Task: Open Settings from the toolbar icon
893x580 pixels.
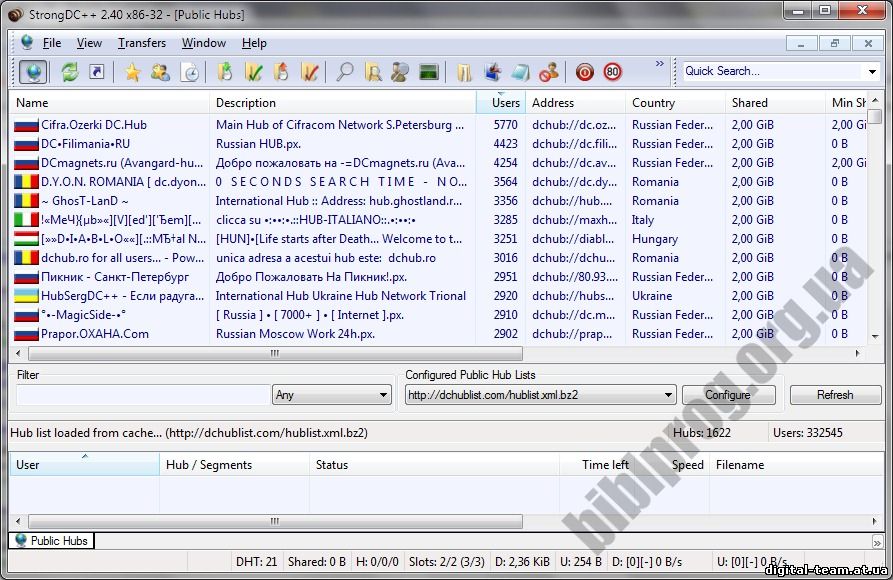Action: pos(493,72)
